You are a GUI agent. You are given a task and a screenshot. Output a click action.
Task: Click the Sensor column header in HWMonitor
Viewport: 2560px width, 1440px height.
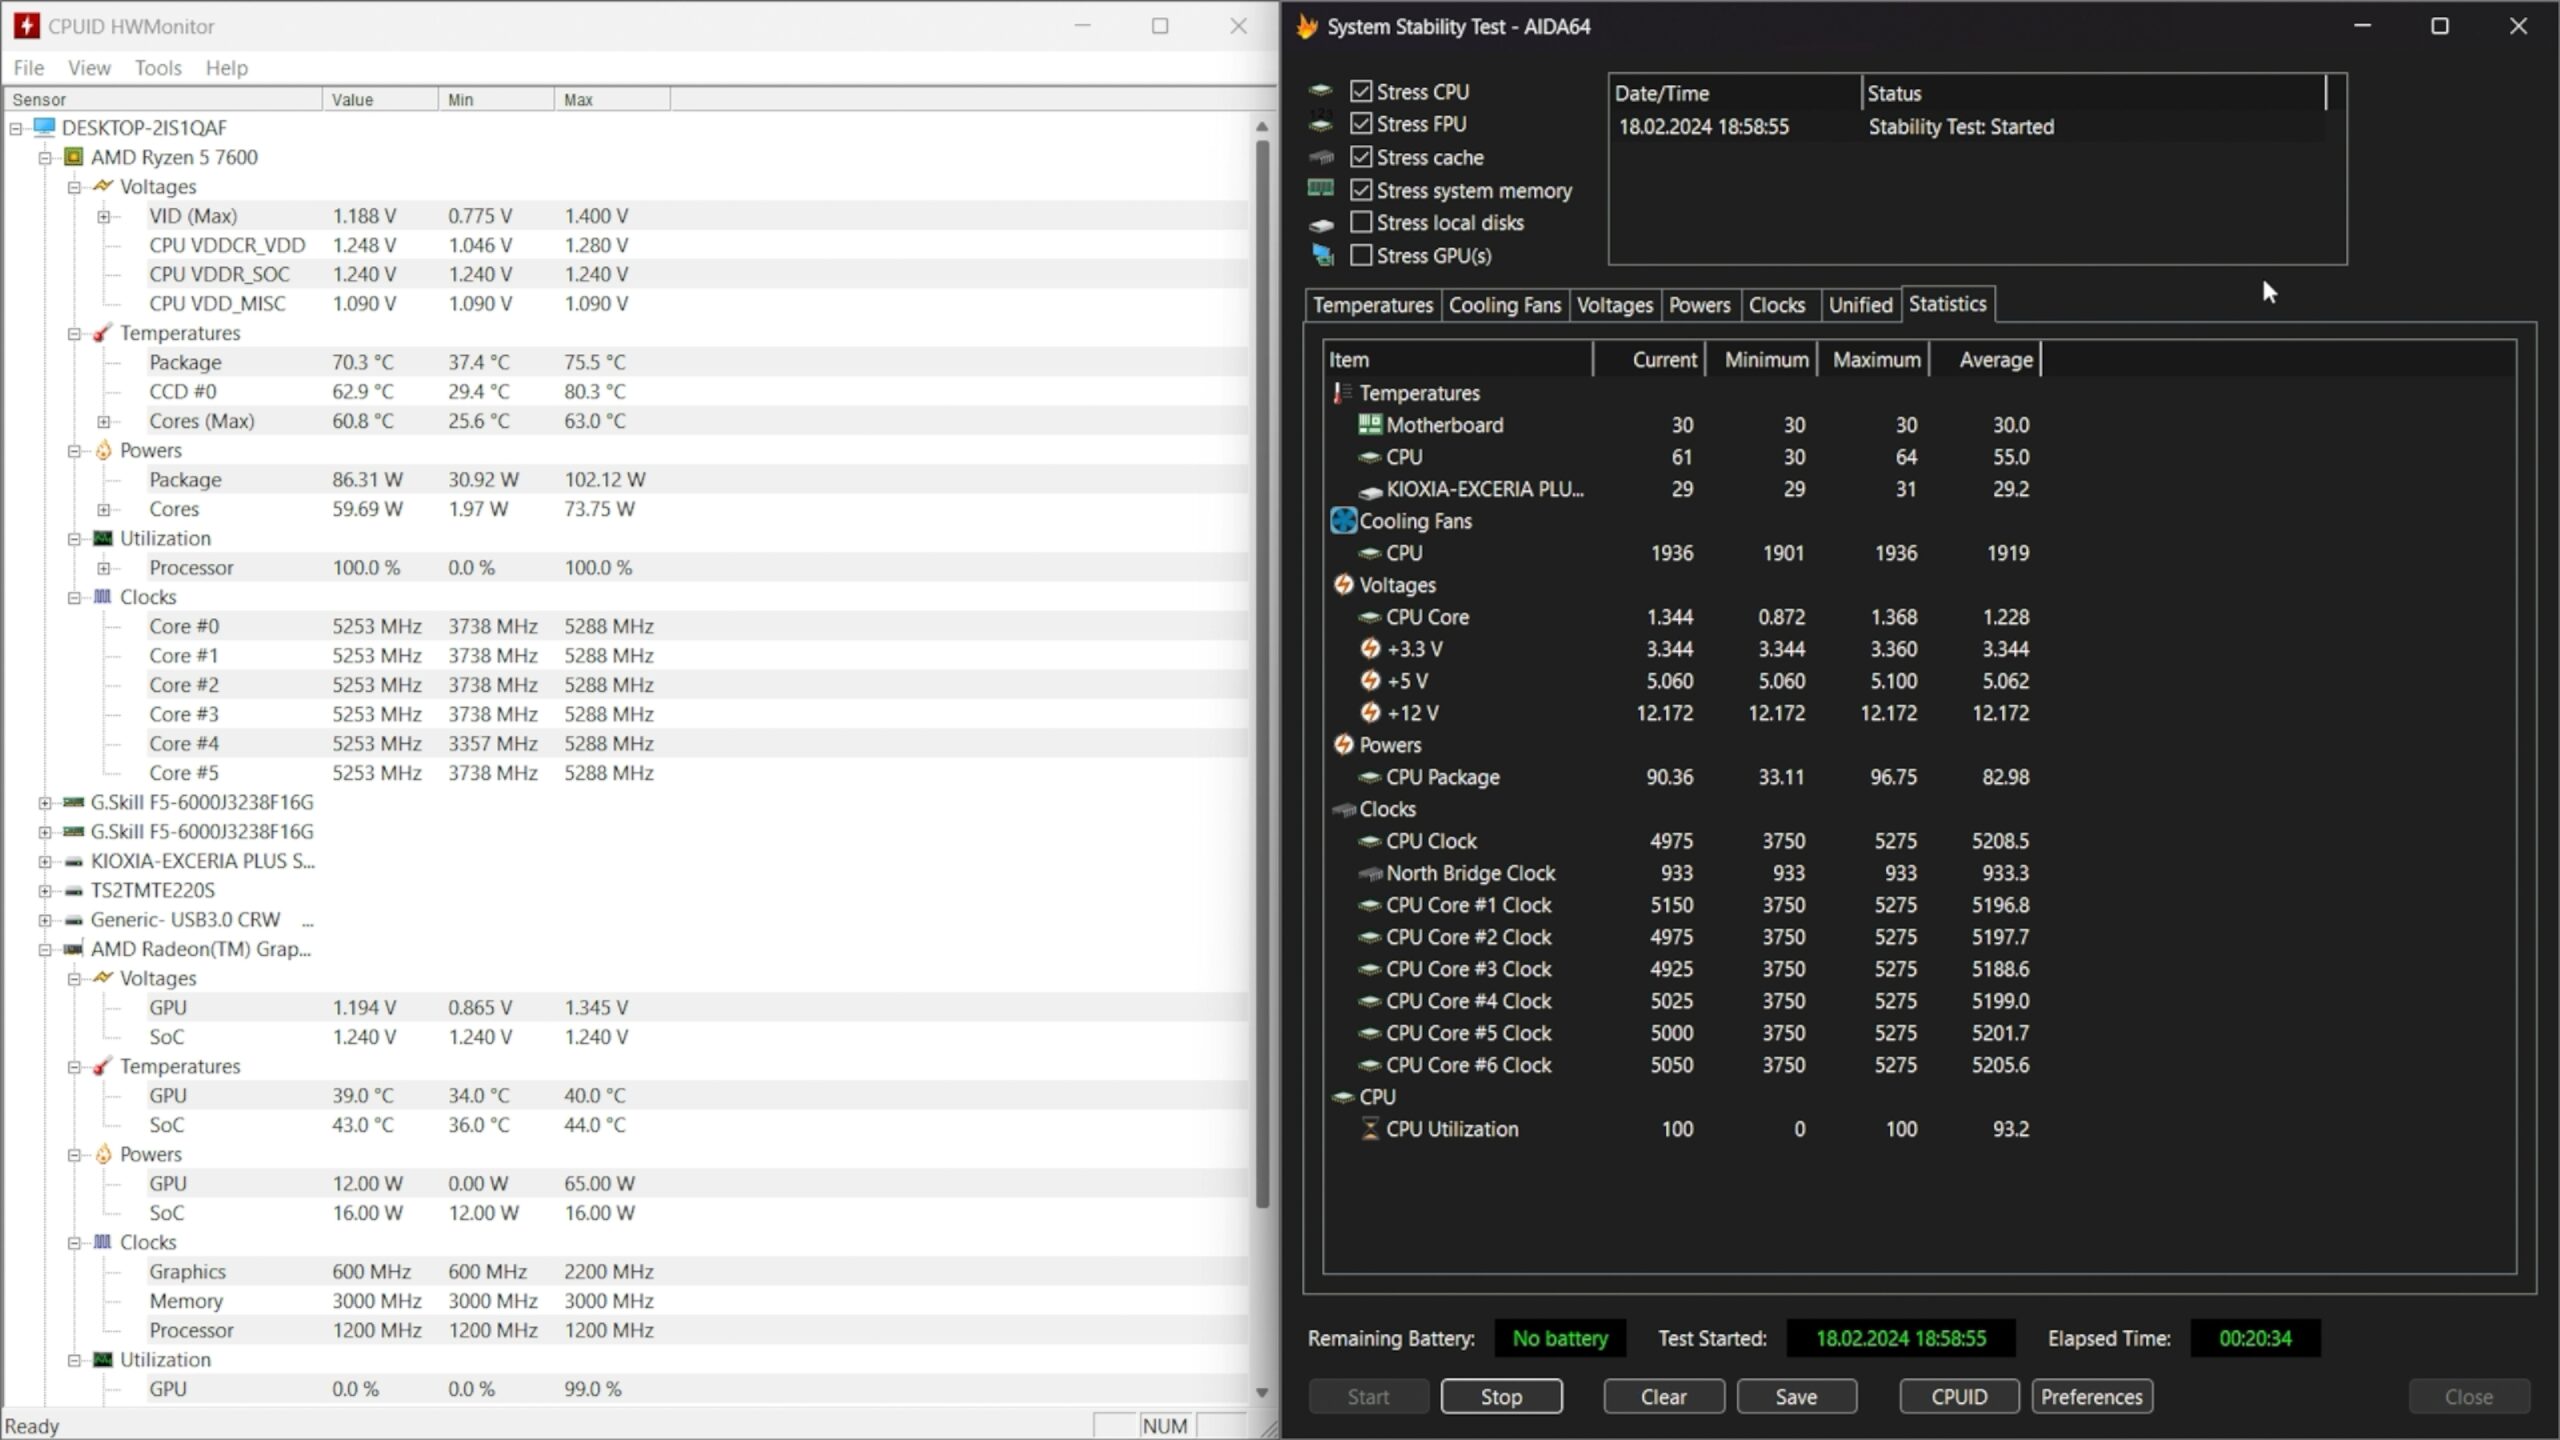tap(164, 99)
